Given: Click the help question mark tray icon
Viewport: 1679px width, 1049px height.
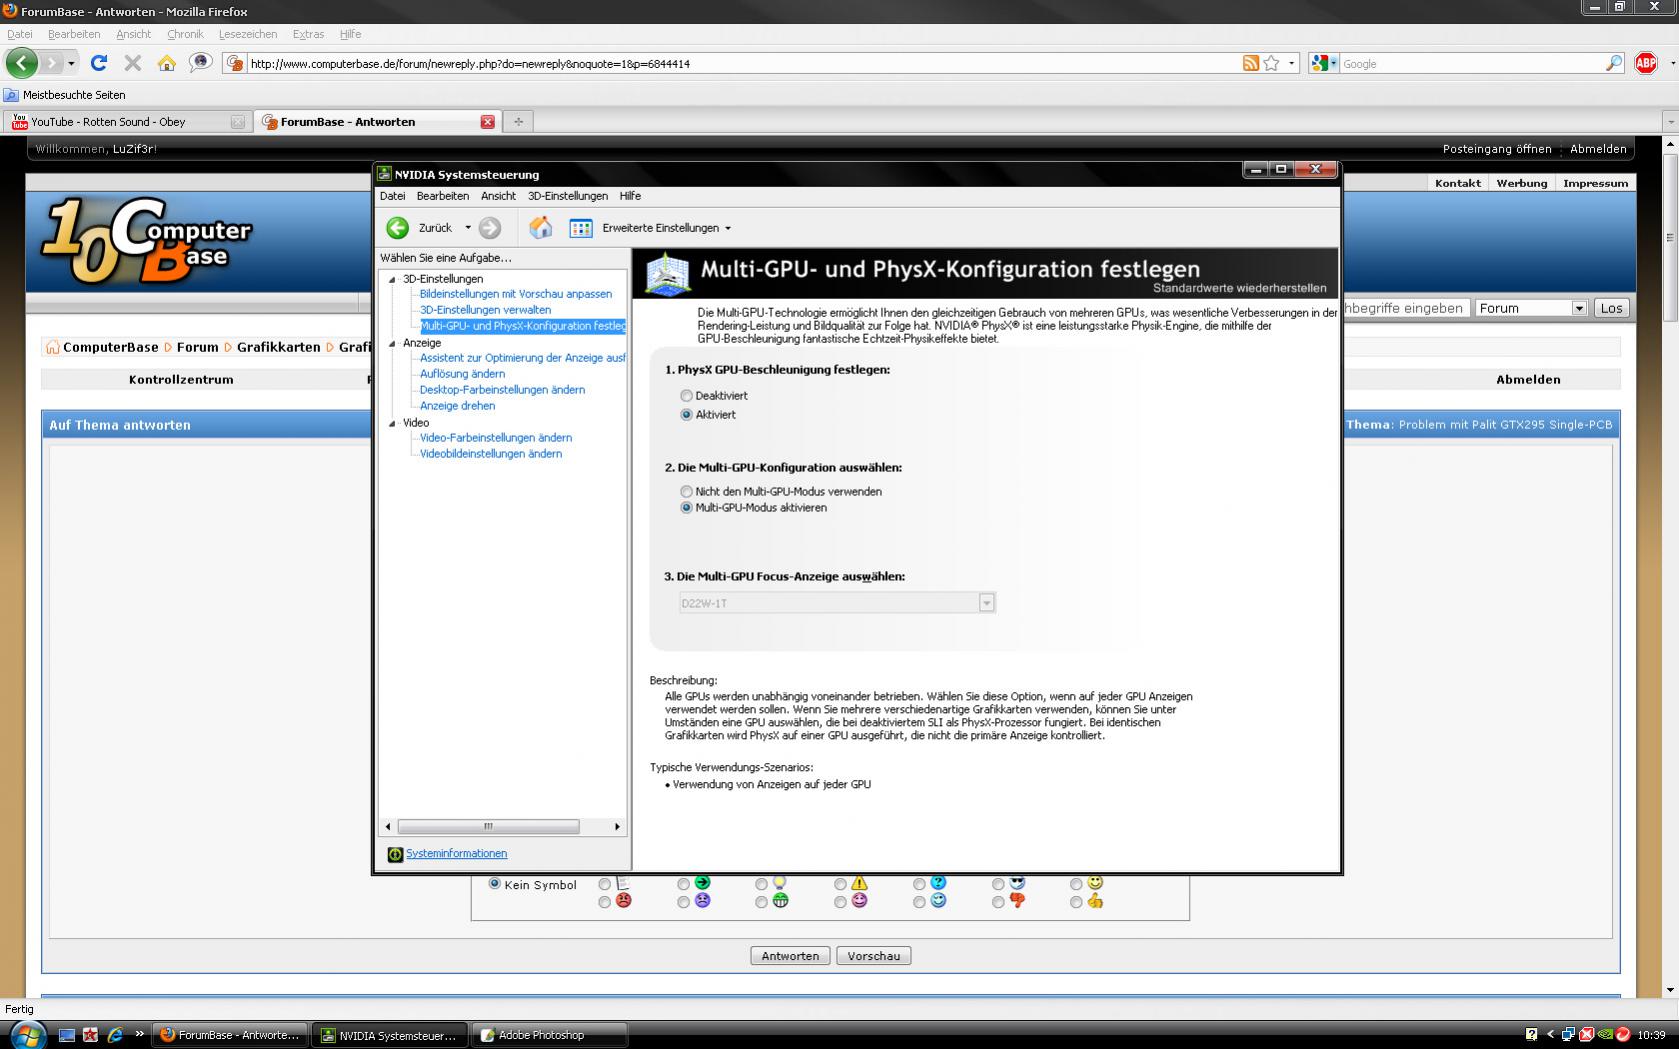Looking at the screenshot, I should tap(1531, 1034).
